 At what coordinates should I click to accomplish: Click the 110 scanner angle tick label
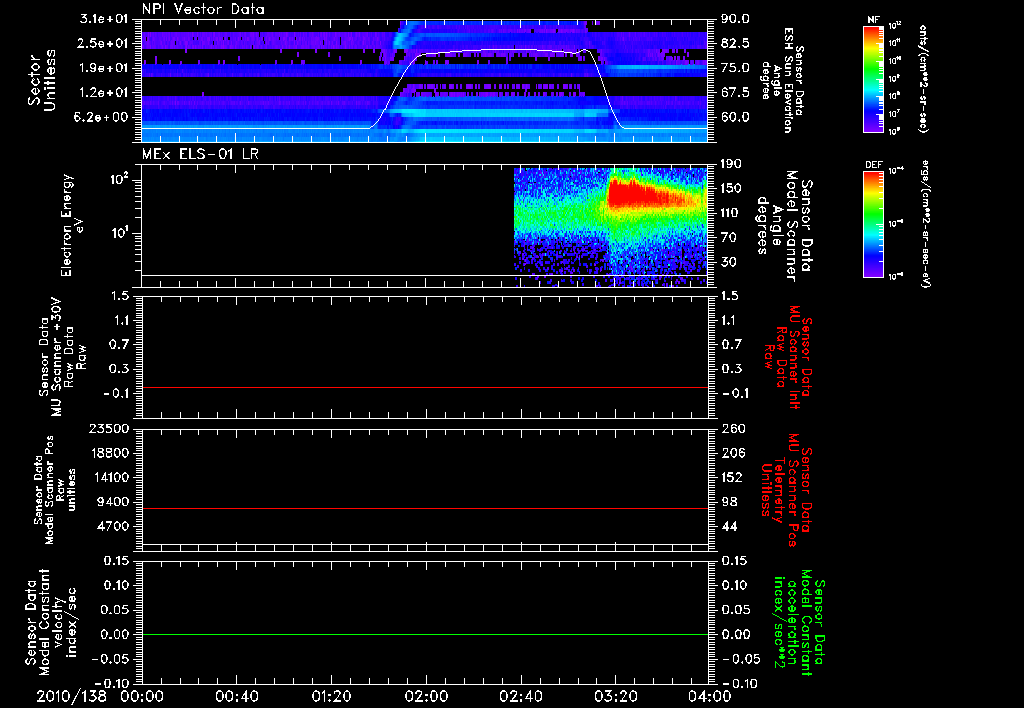(x=732, y=213)
